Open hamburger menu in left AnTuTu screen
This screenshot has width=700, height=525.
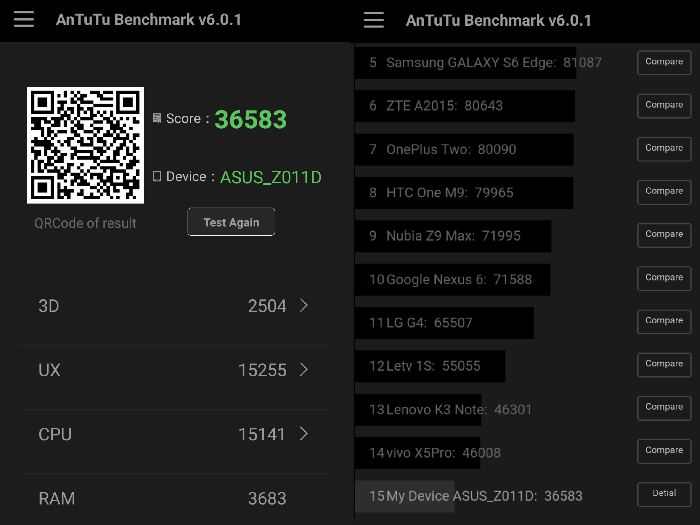24,19
